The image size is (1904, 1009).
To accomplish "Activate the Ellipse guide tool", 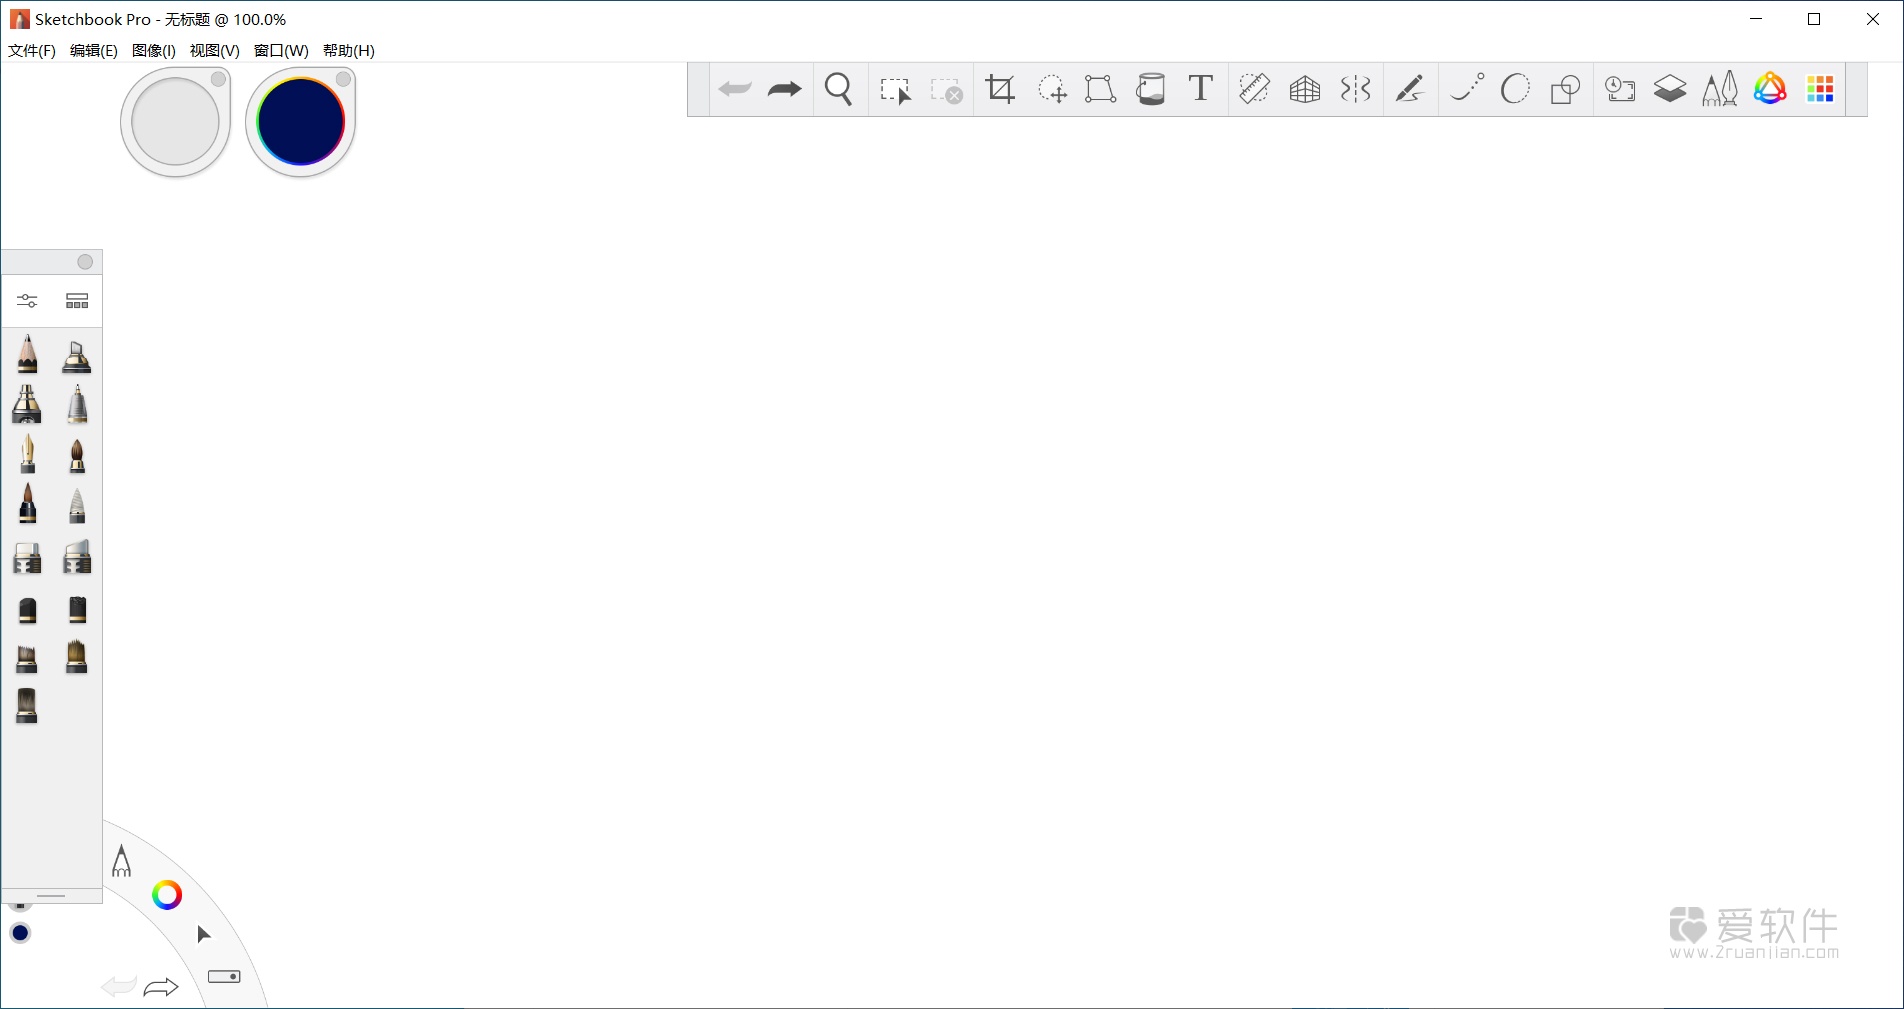I will point(1515,89).
